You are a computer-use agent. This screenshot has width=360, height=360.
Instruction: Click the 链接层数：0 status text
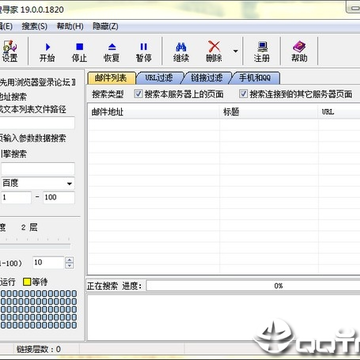tap(39, 349)
